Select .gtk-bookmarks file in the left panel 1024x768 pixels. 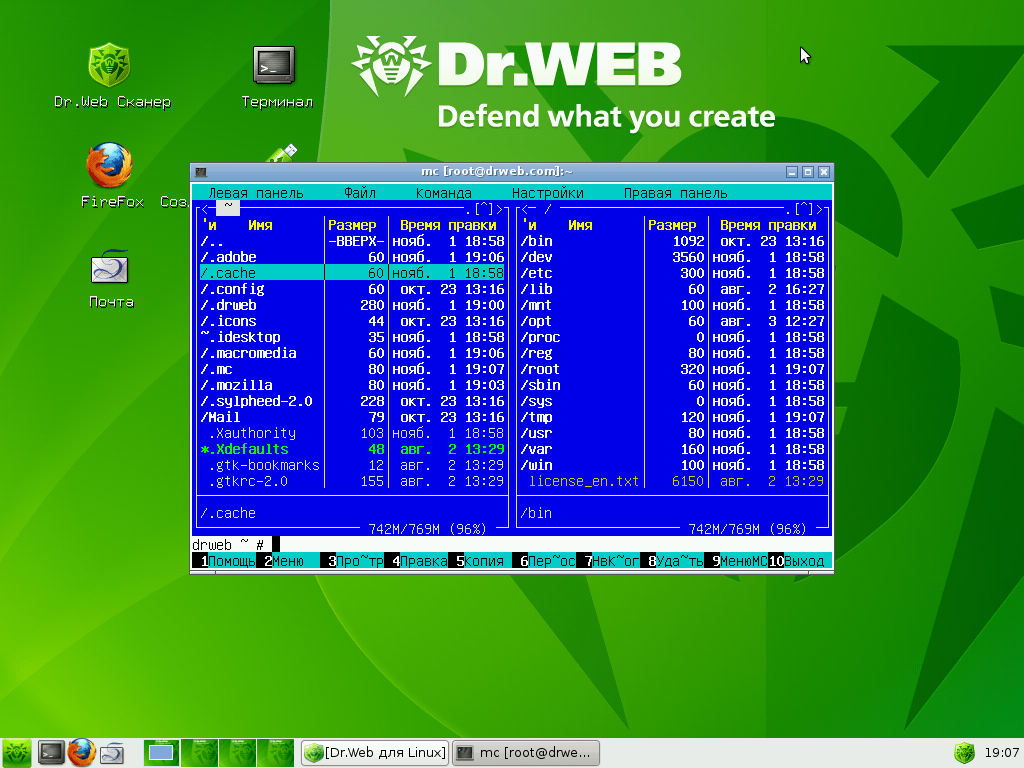tap(352, 465)
